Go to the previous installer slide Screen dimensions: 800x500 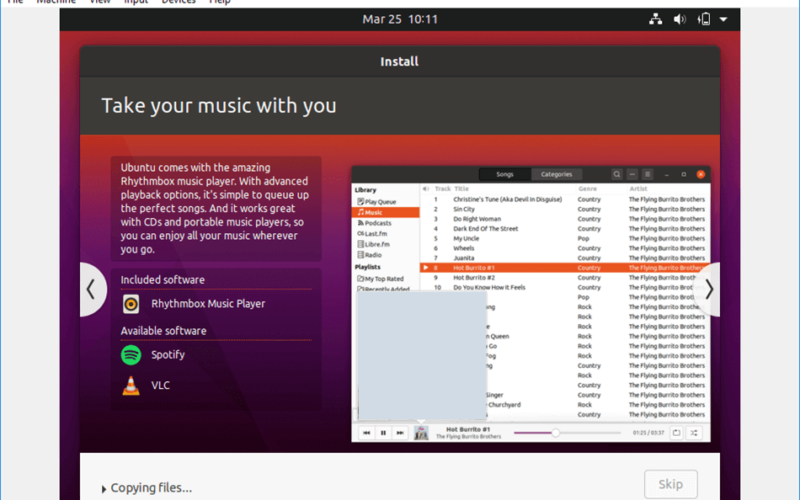[x=92, y=289]
